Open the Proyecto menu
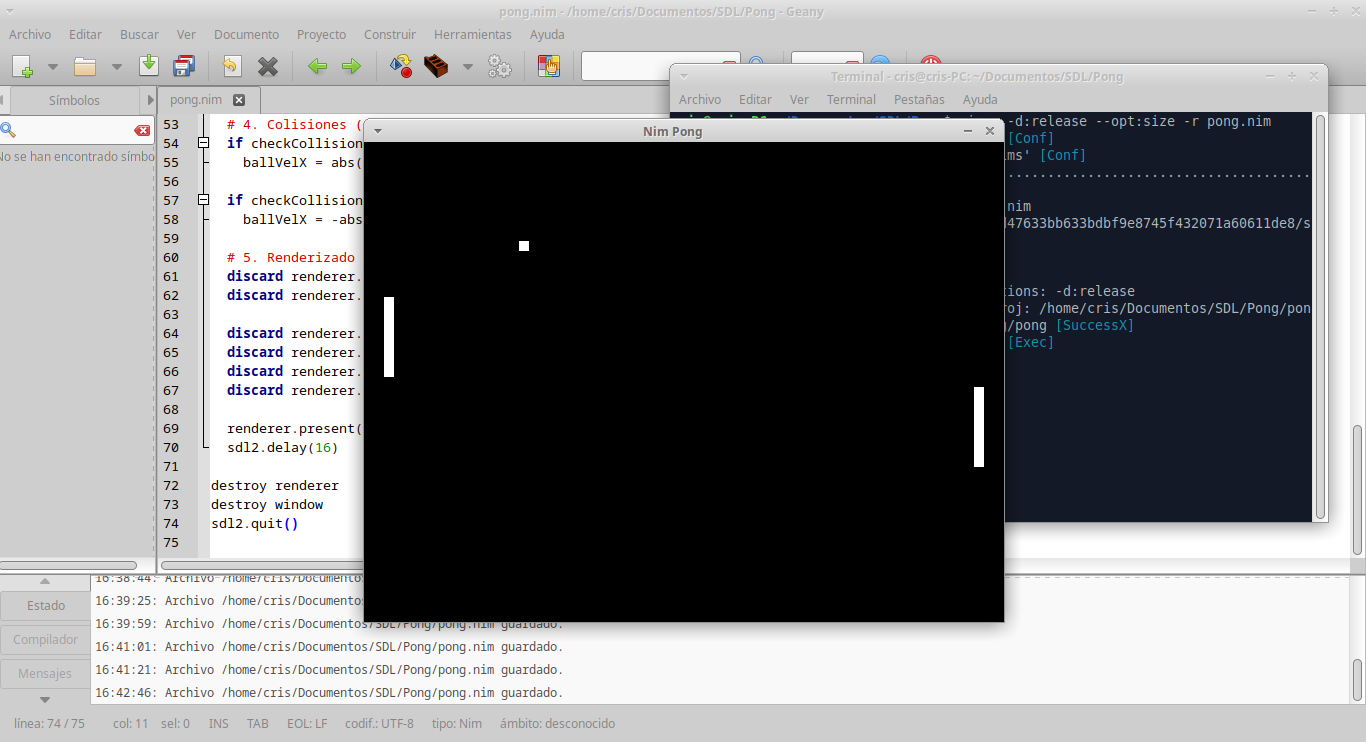The image size is (1366, 742). point(322,34)
